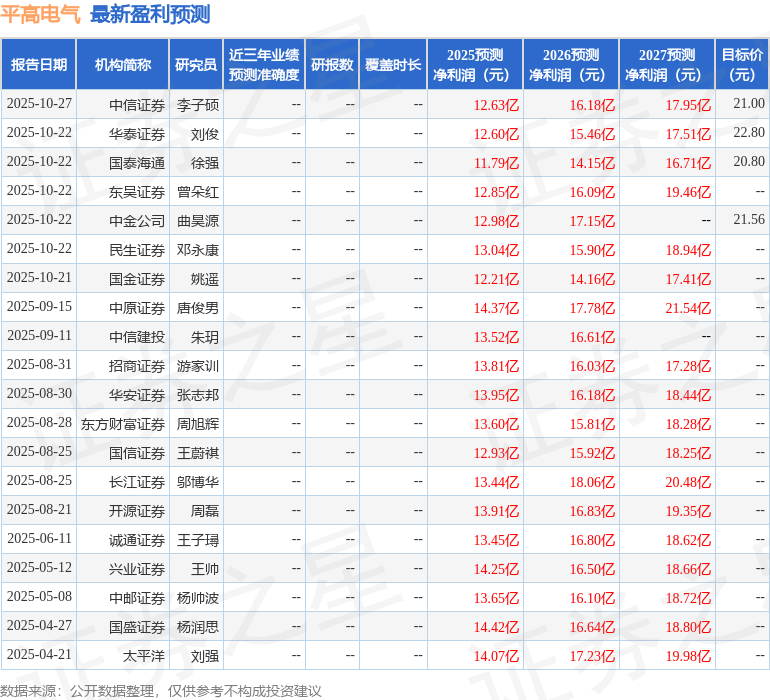
Task: Sort by 2025预测净利润 column header
Action: coord(475,65)
